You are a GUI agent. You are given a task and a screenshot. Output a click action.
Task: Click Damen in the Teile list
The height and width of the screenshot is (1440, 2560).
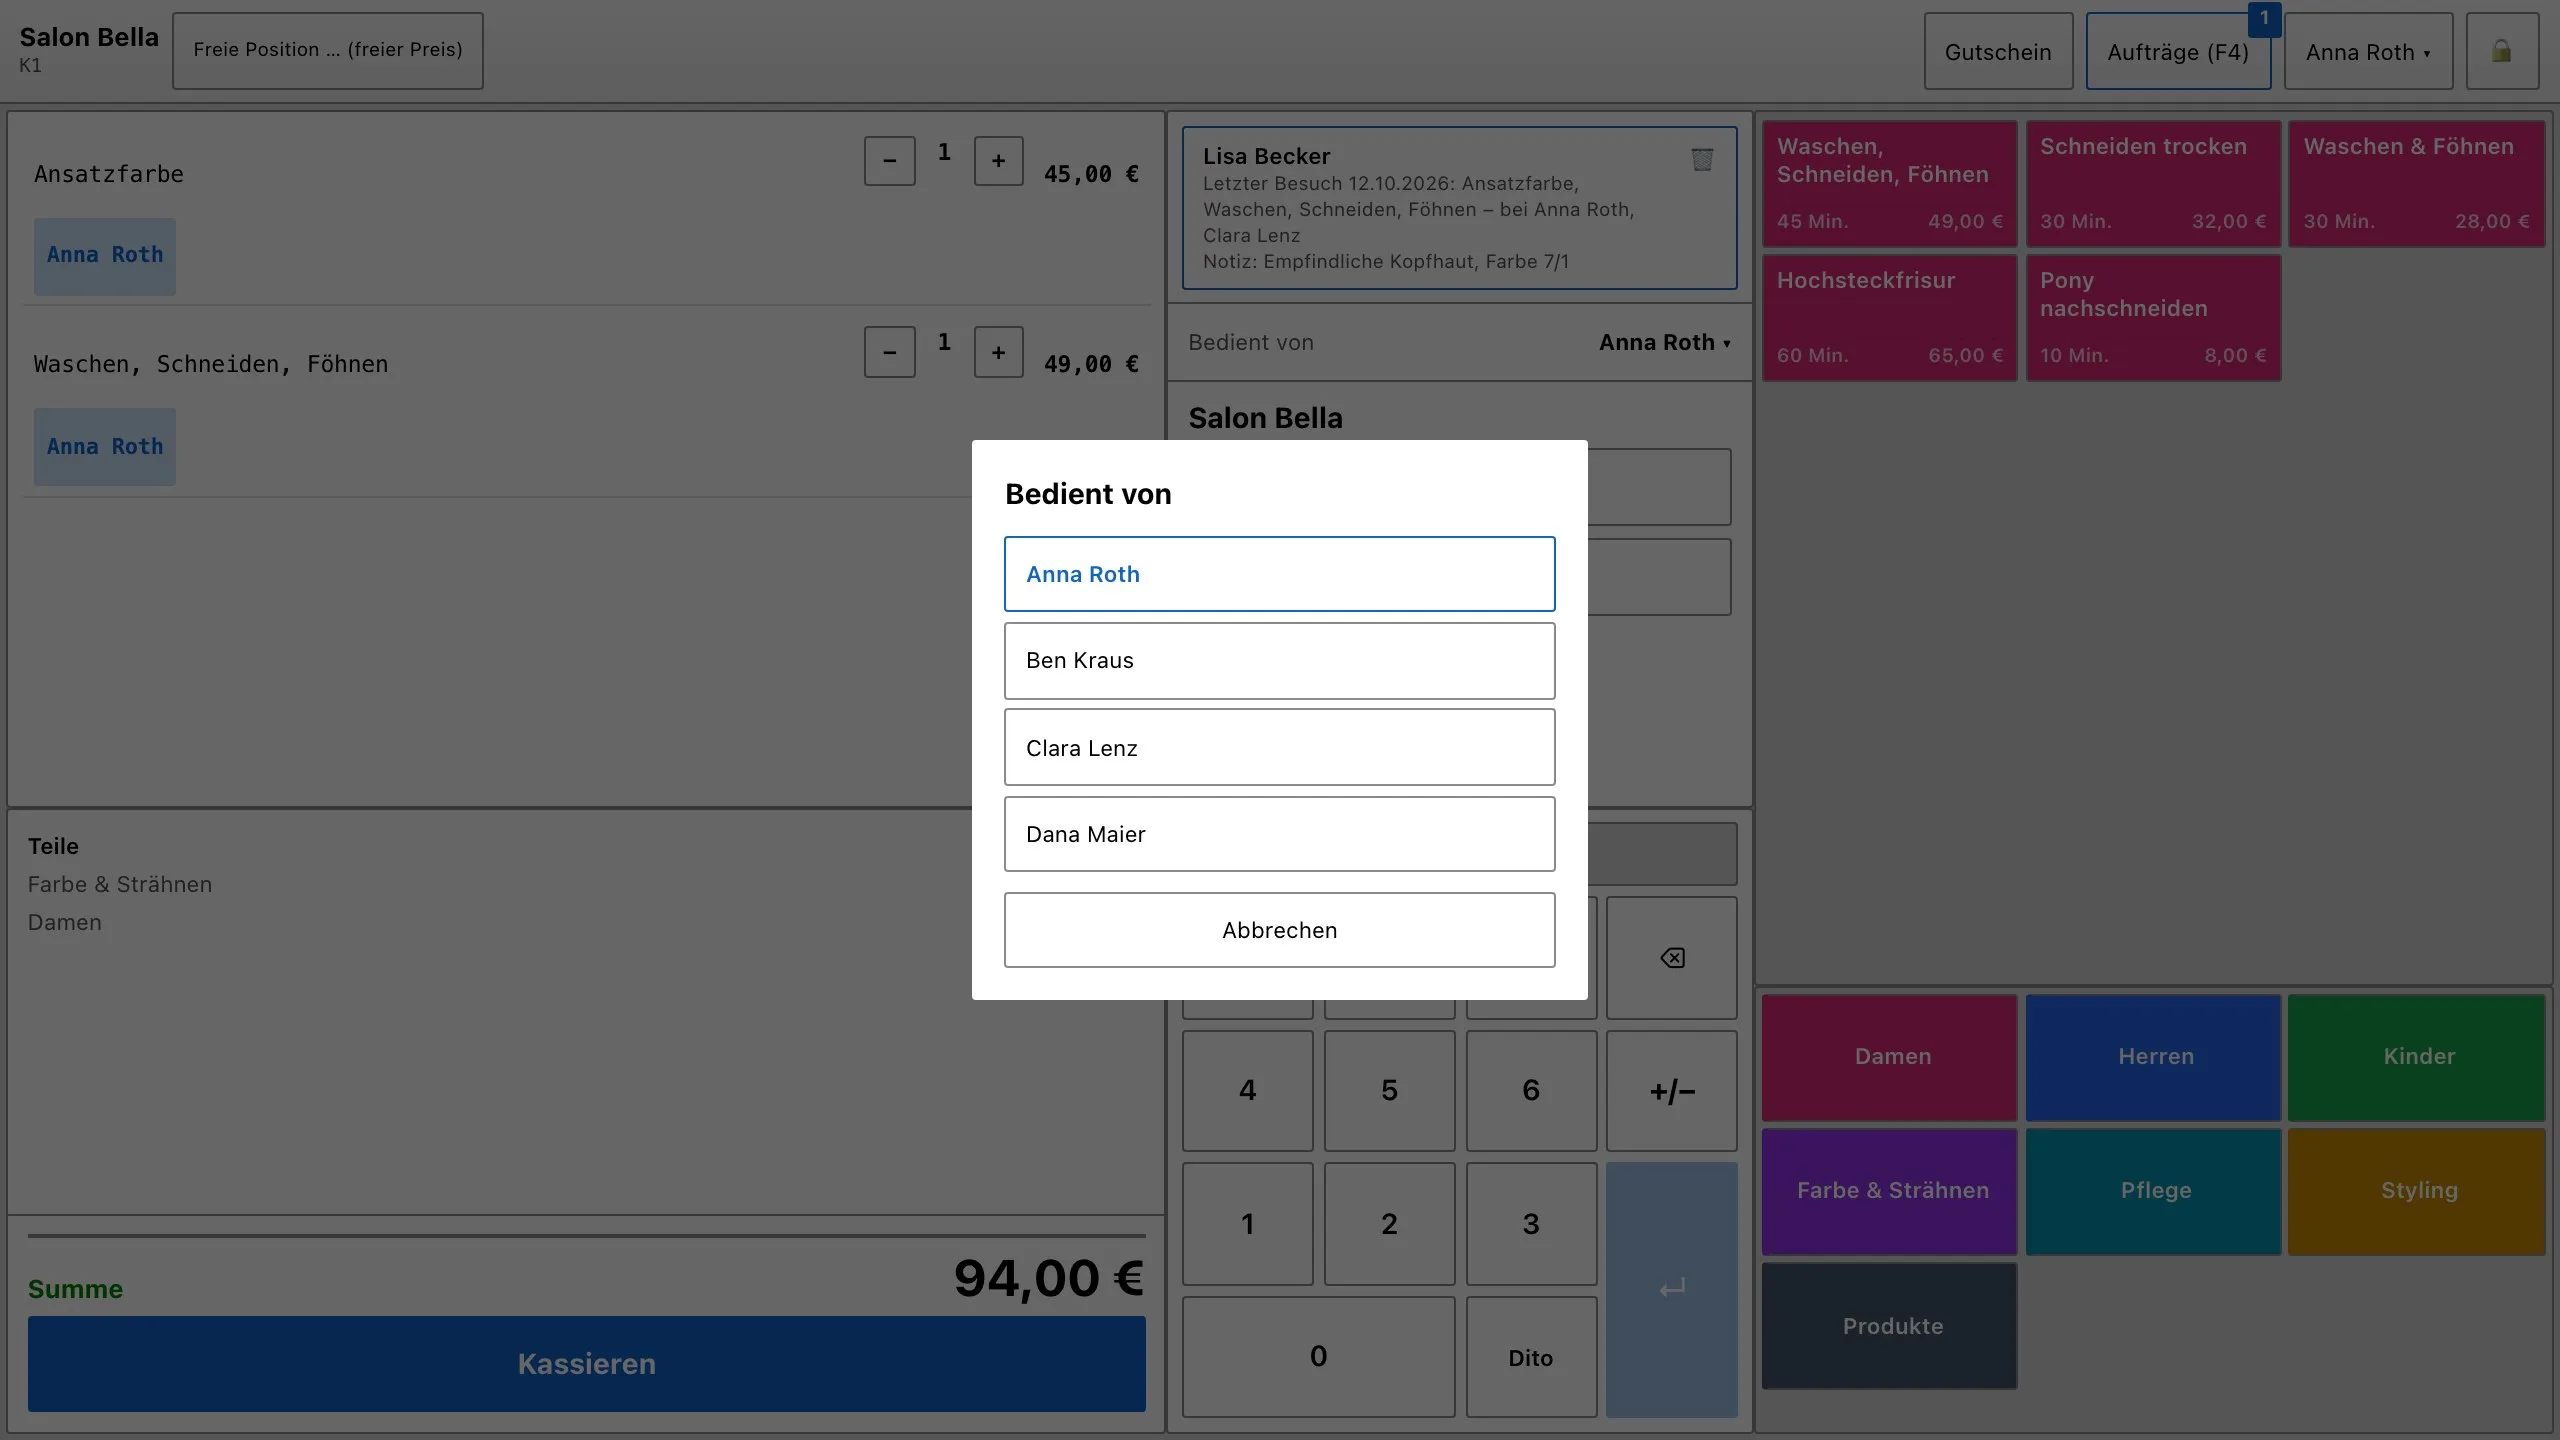pyautogui.click(x=65, y=922)
